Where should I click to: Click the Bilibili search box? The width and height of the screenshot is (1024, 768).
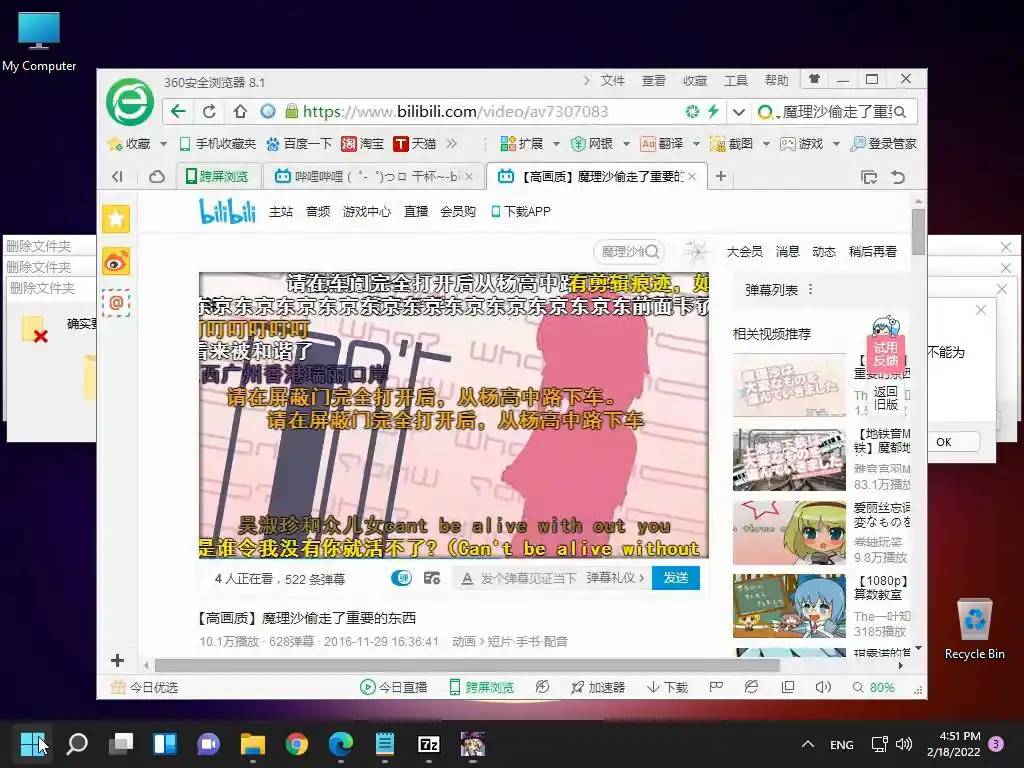pos(630,251)
